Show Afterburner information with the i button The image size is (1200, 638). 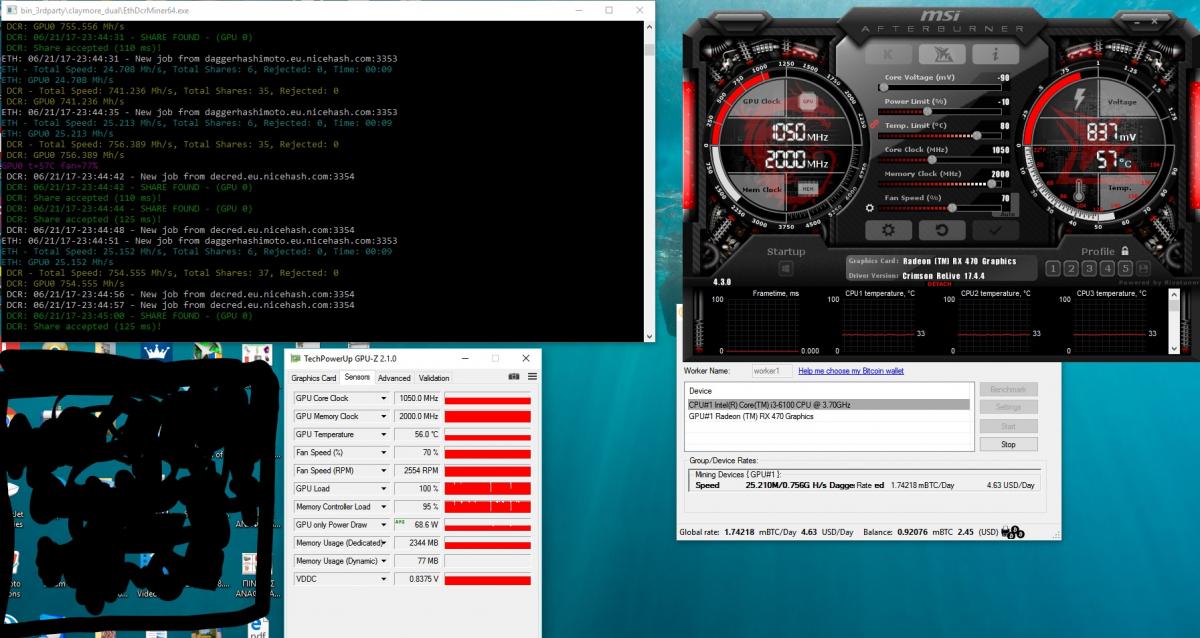pyautogui.click(x=996, y=54)
